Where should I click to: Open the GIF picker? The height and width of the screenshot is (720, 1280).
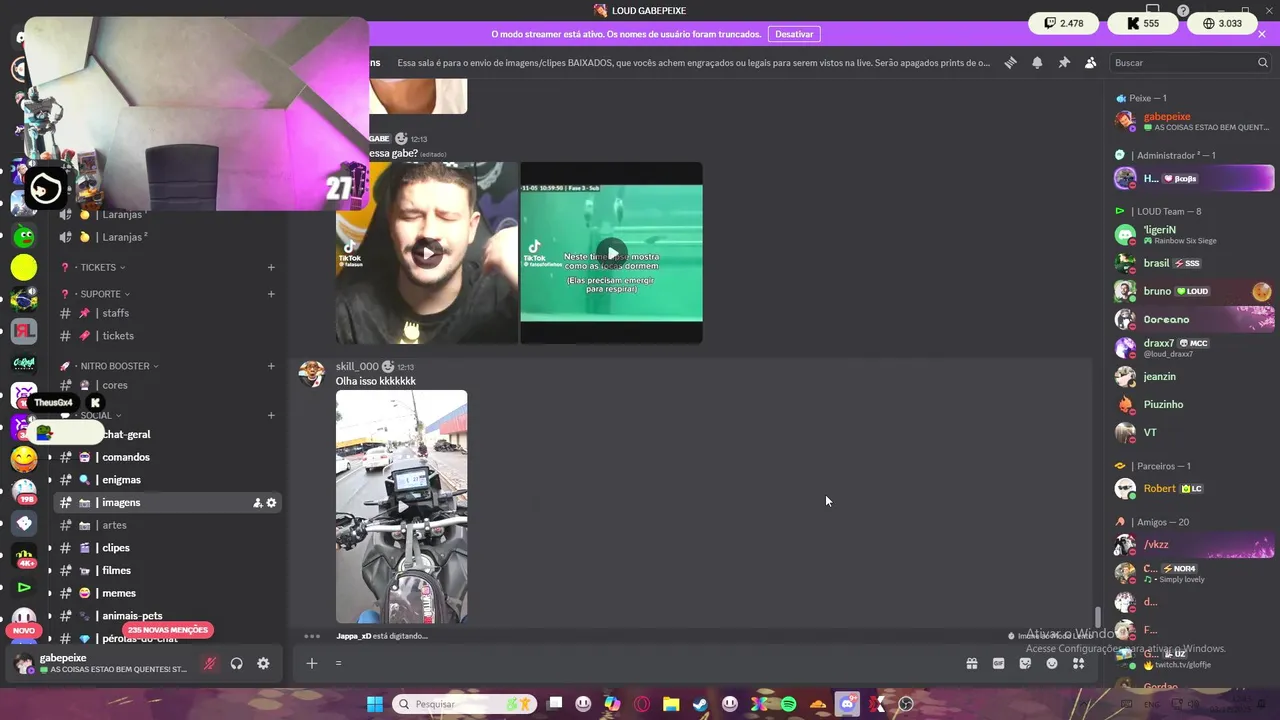[998, 663]
